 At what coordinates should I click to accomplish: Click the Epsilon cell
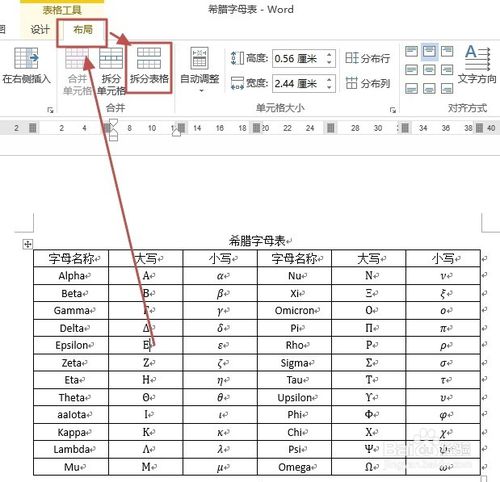point(71,346)
